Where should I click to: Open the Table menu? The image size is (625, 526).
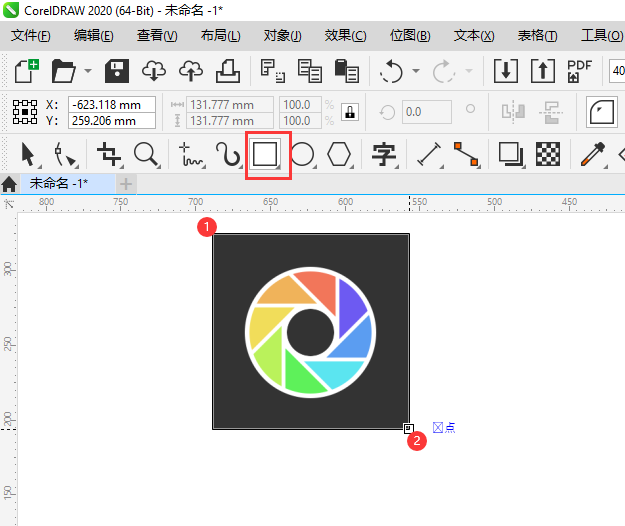pos(537,35)
